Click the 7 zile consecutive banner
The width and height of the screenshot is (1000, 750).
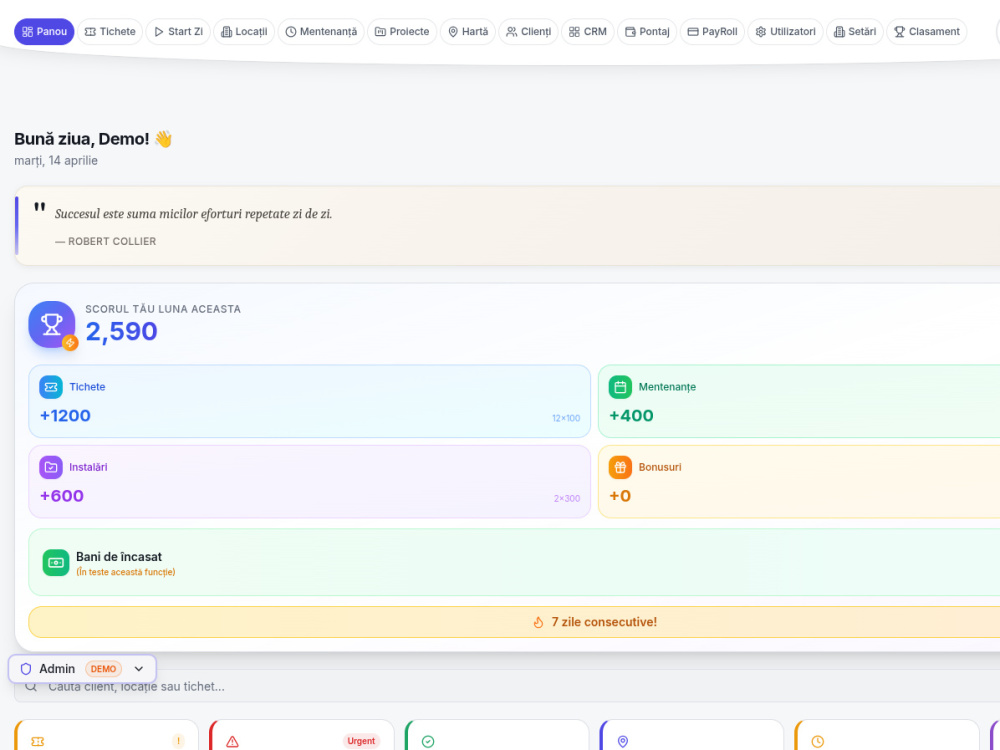tap(514, 622)
